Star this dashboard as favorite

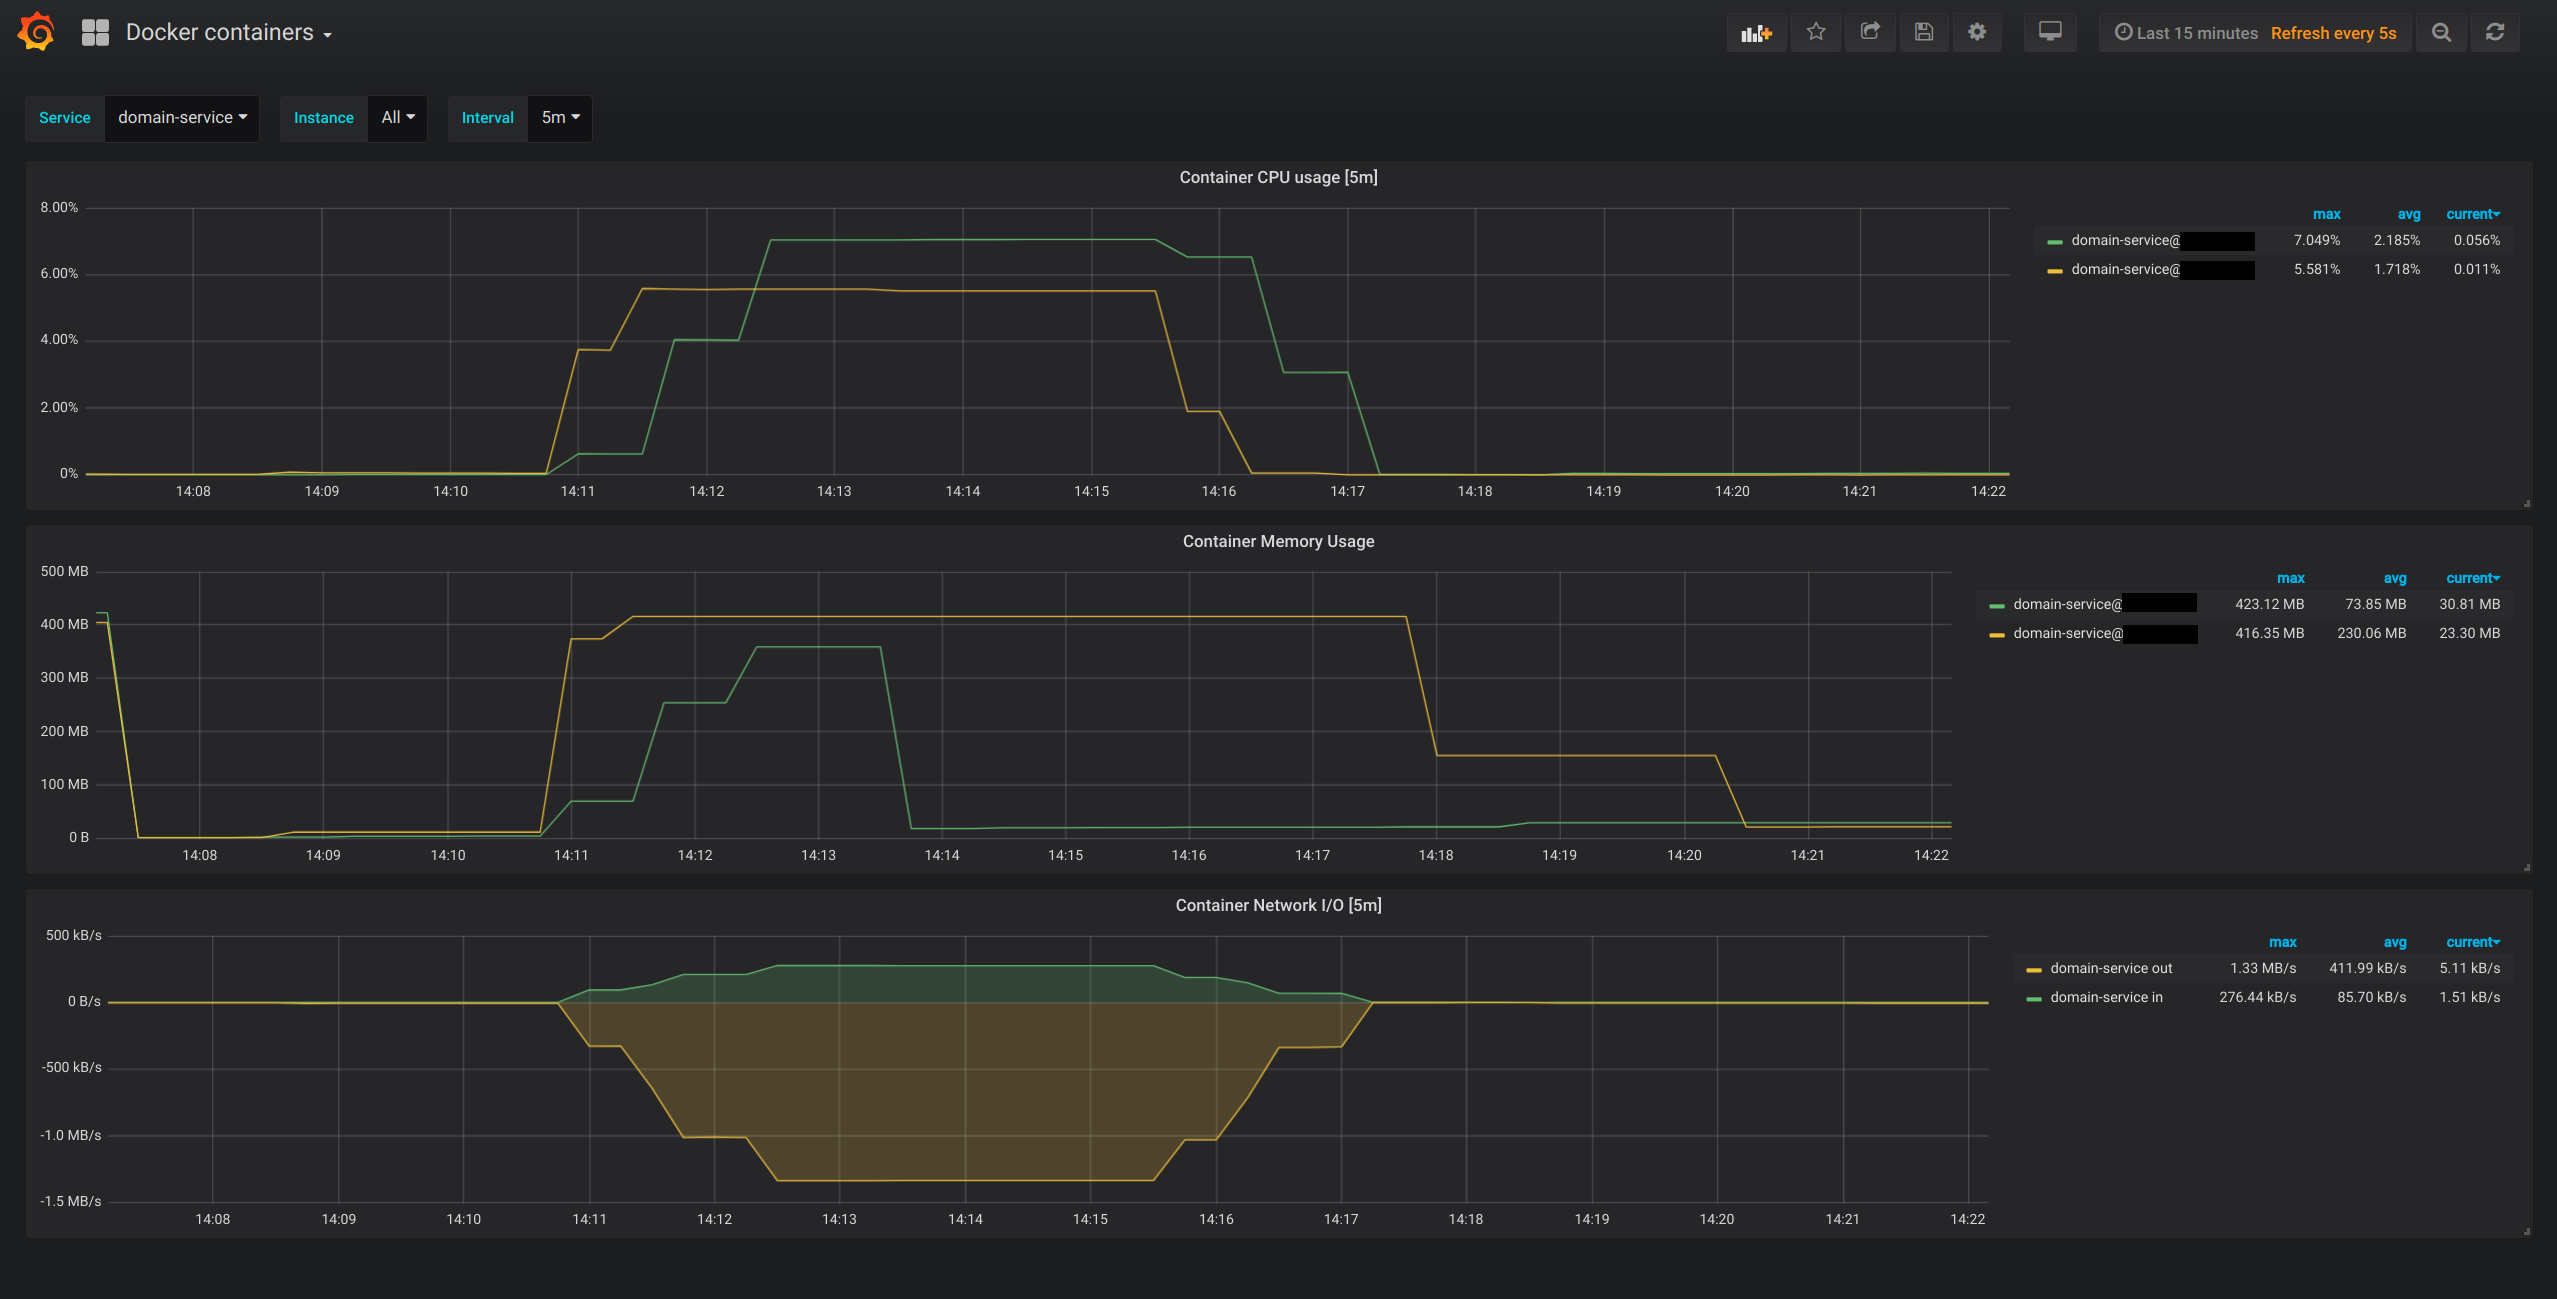(x=1816, y=32)
